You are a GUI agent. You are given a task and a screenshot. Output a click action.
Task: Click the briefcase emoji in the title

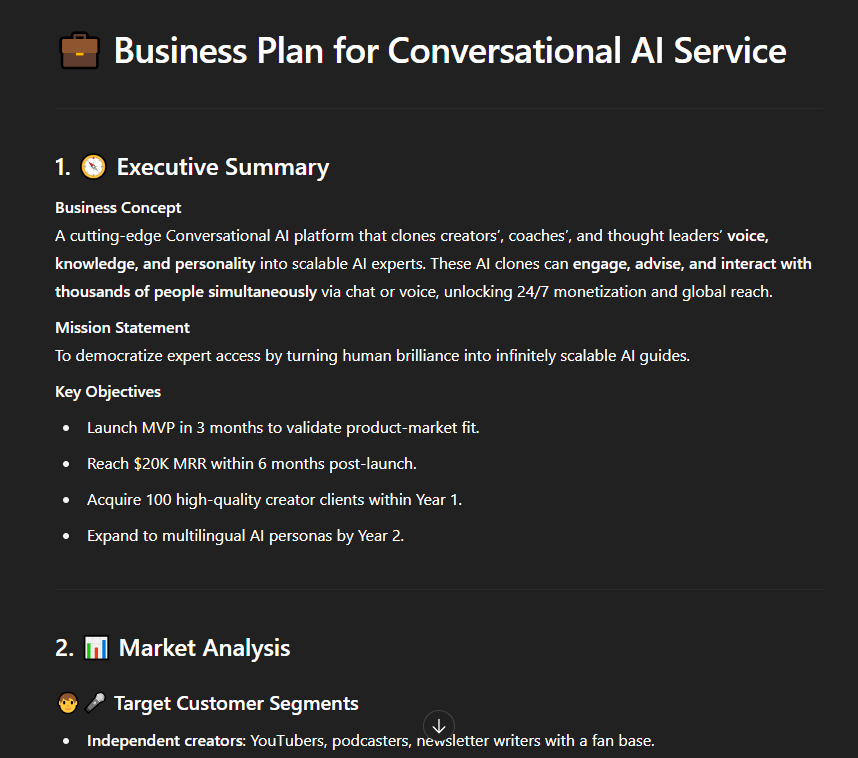click(x=79, y=51)
